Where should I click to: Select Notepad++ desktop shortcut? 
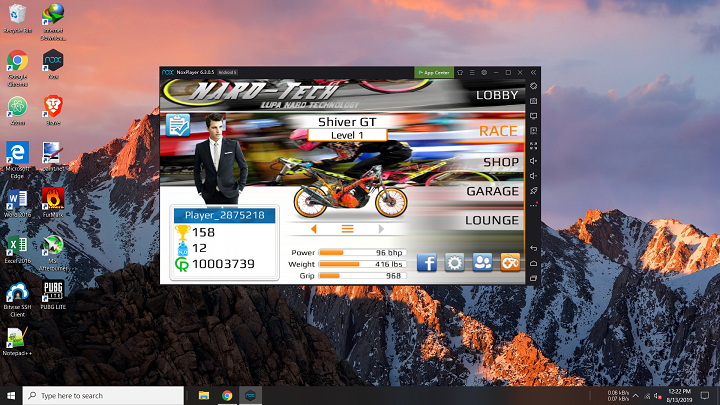click(17, 342)
